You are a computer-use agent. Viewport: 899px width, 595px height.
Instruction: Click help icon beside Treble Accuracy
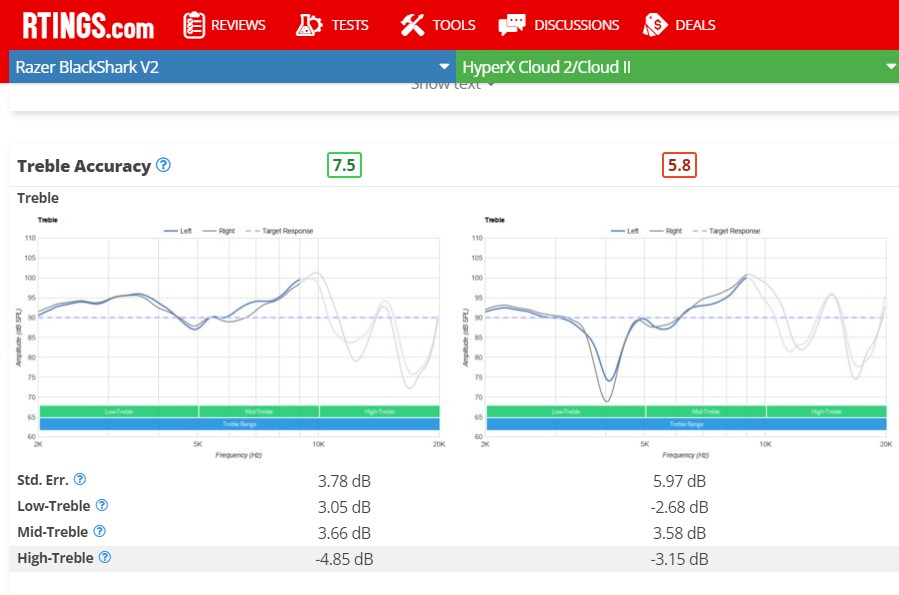(x=163, y=165)
